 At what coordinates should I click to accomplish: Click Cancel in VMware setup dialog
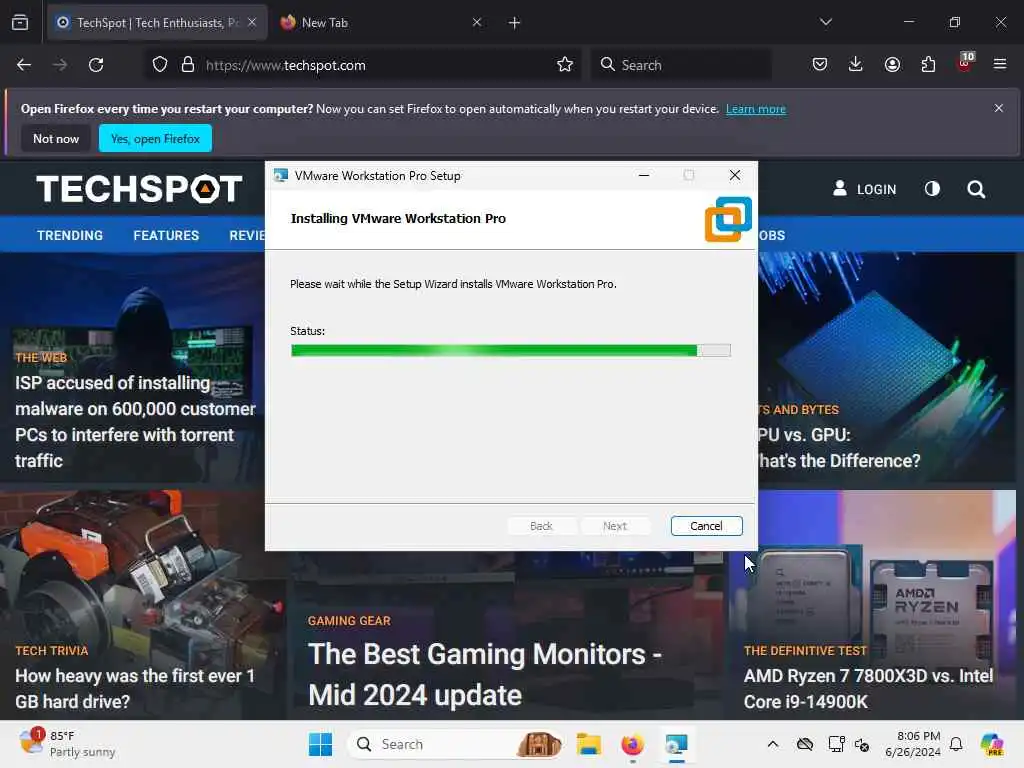click(x=706, y=526)
